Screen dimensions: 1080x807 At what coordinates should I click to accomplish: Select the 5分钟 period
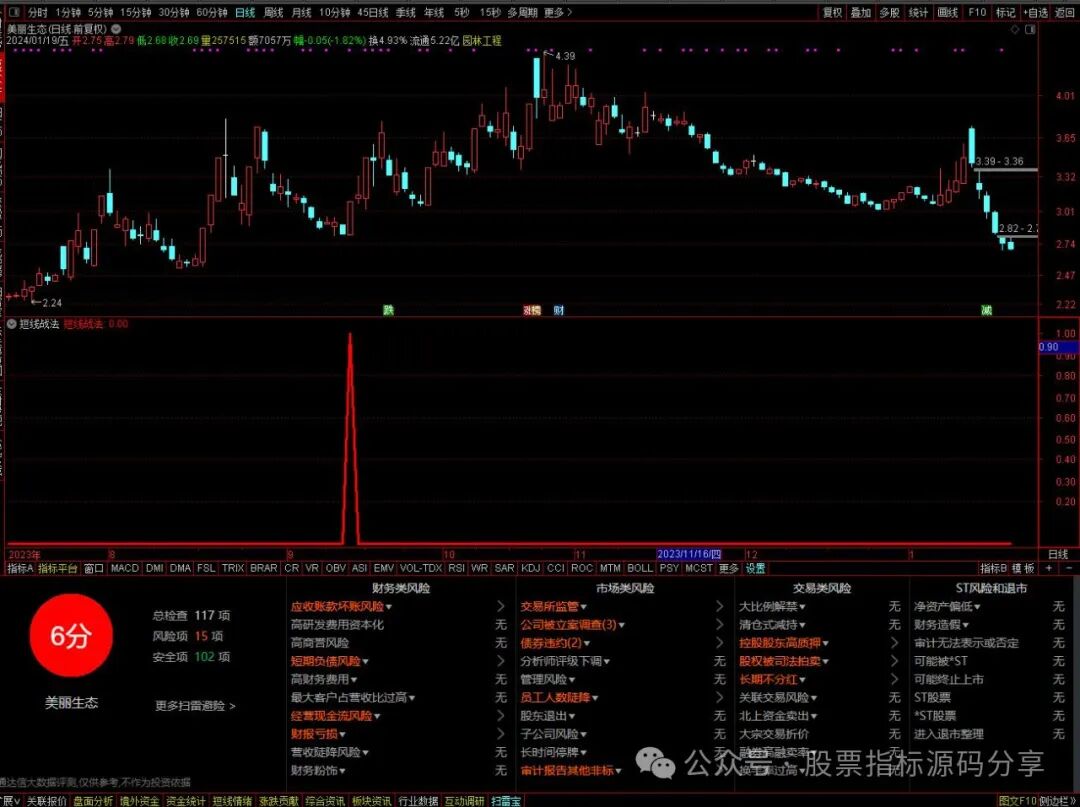(x=100, y=12)
